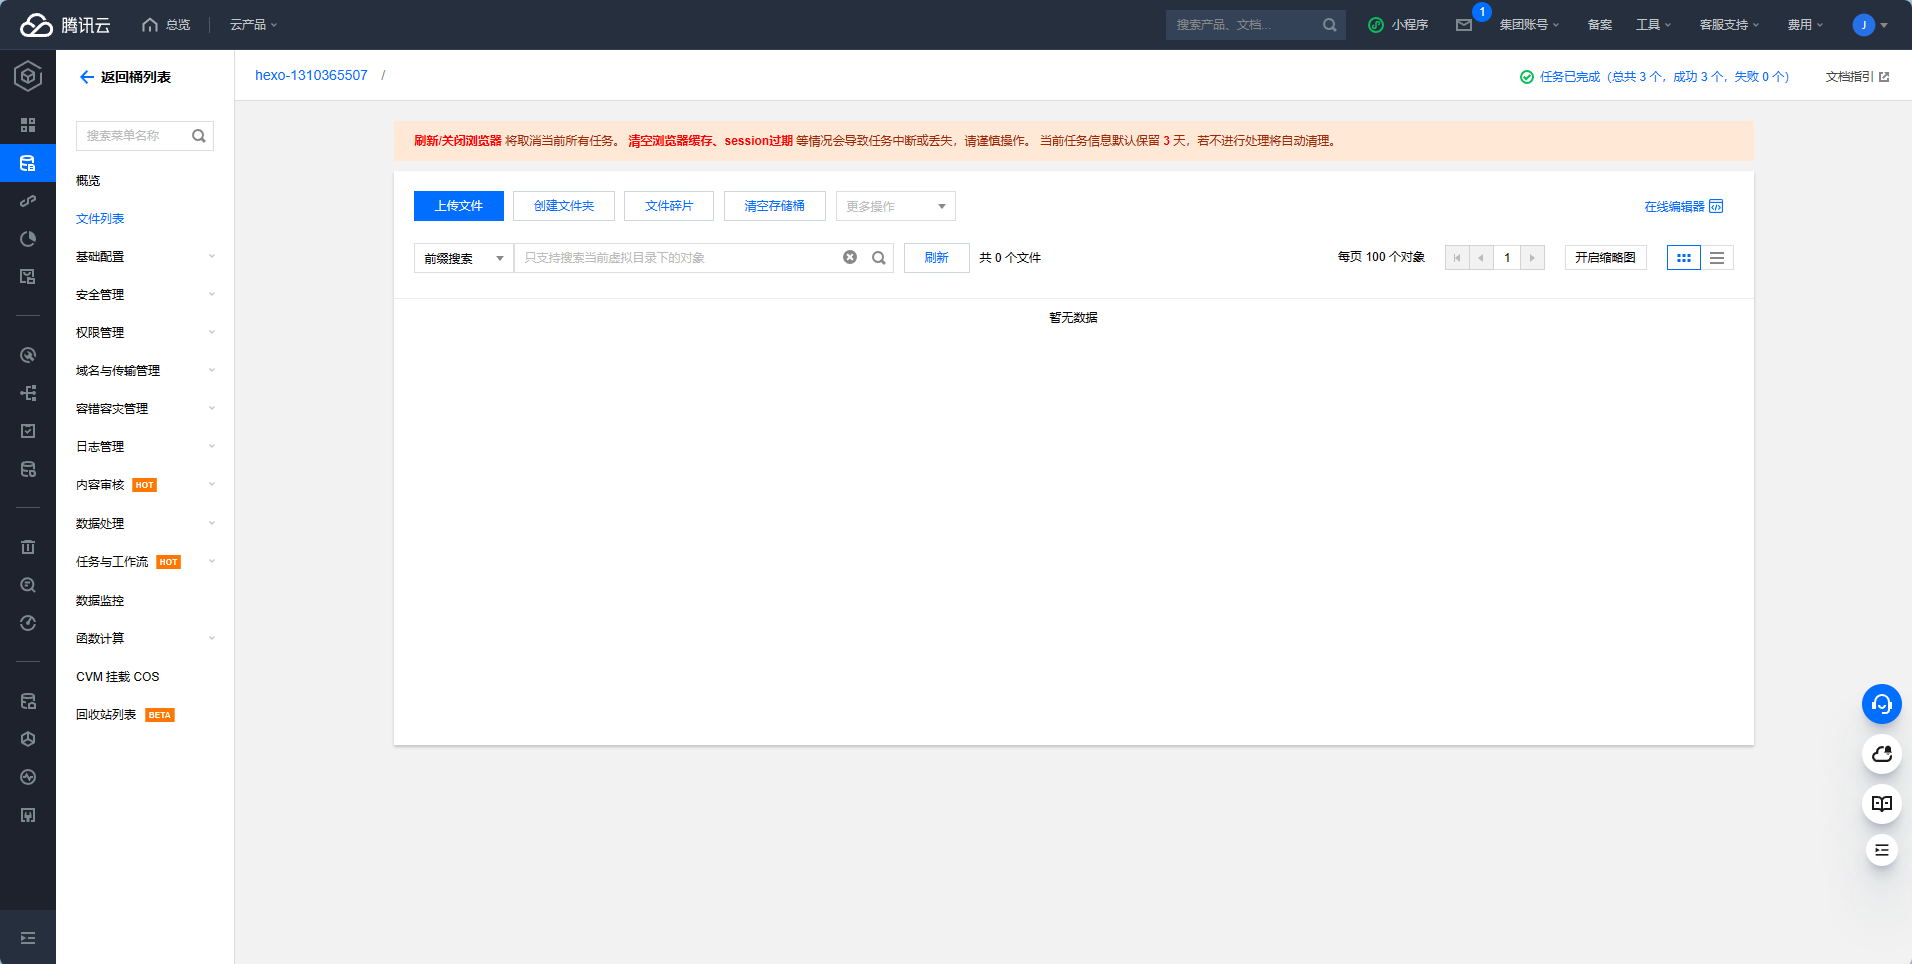Go to next page of file list

[1532, 258]
